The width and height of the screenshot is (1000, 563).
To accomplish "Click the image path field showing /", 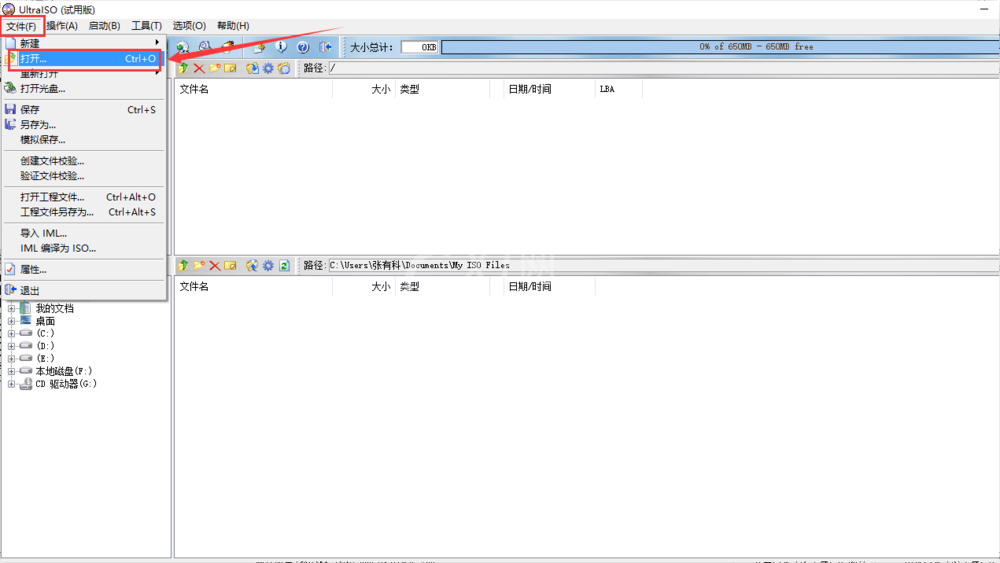I will [664, 68].
